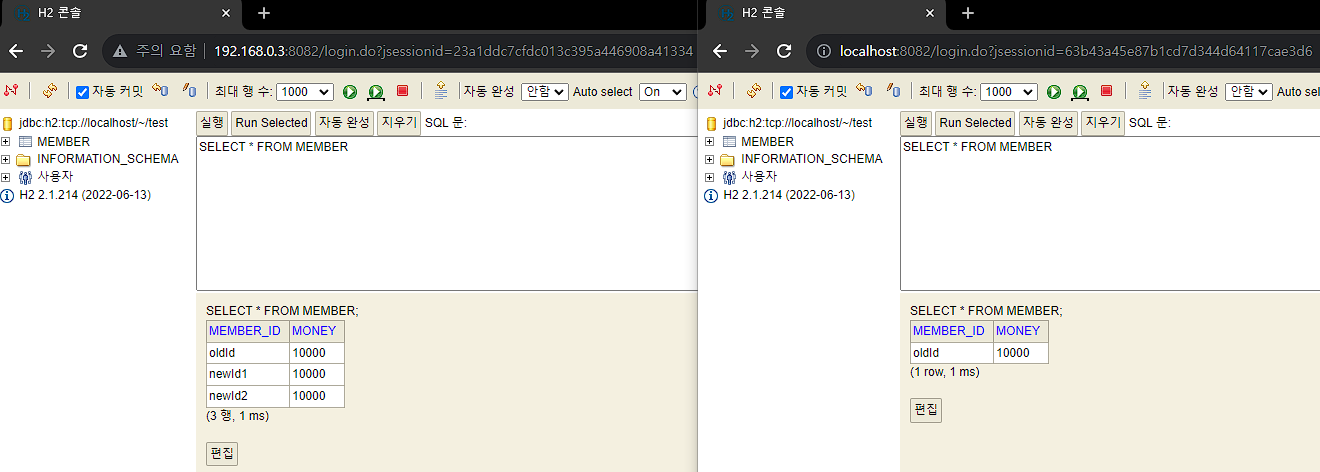Toggle 자동 커밋 checkbox in left console

83,92
